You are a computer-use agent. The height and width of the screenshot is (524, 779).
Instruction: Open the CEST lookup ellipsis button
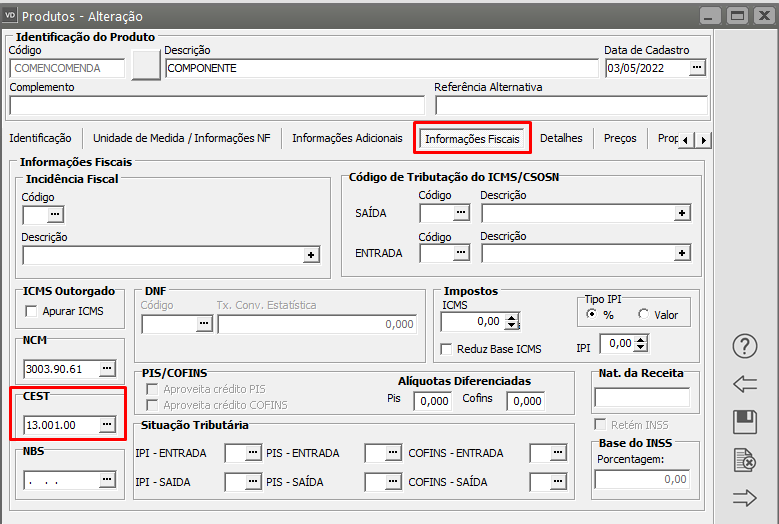point(107,425)
